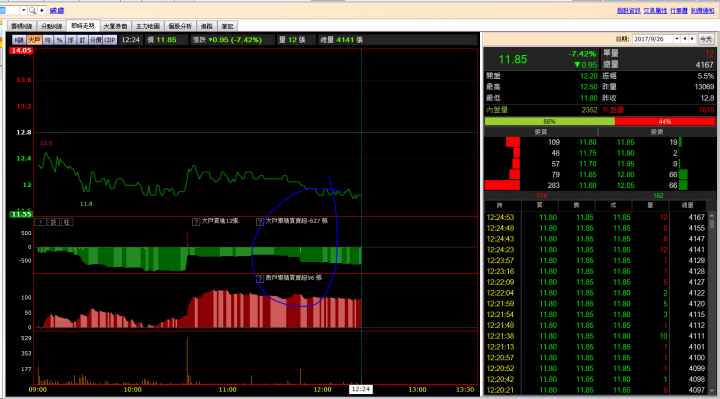Click the 設 settings button in indicator panel
The height and width of the screenshot is (399, 720).
point(54,222)
